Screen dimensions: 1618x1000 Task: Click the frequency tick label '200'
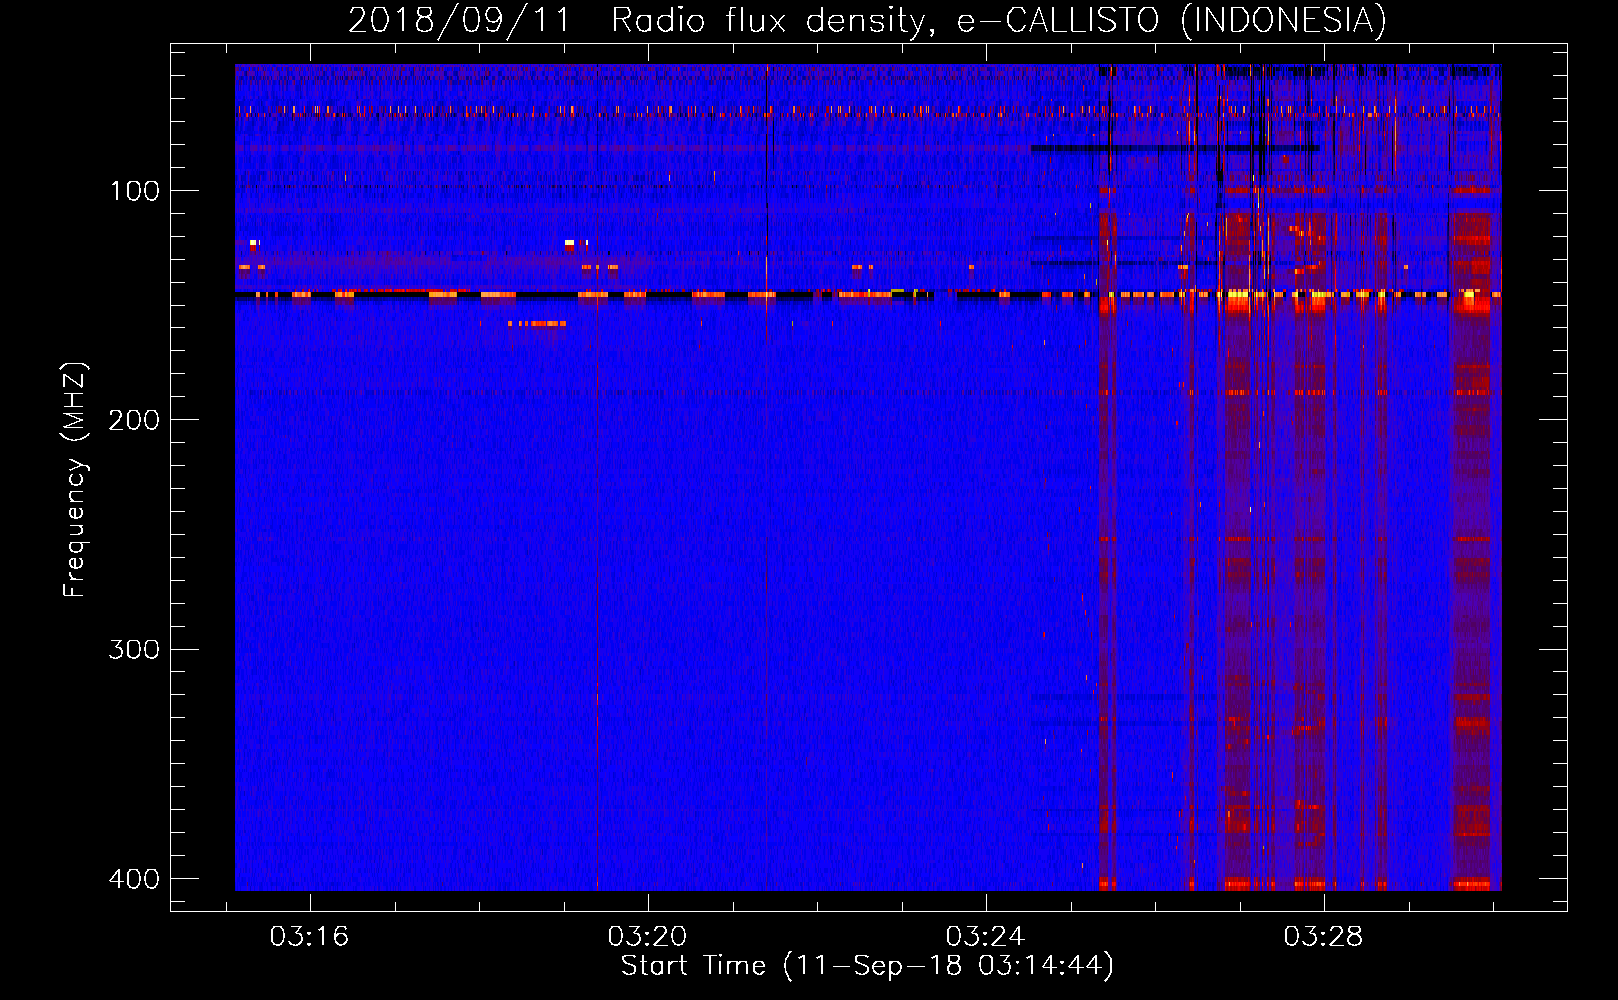coord(135,420)
